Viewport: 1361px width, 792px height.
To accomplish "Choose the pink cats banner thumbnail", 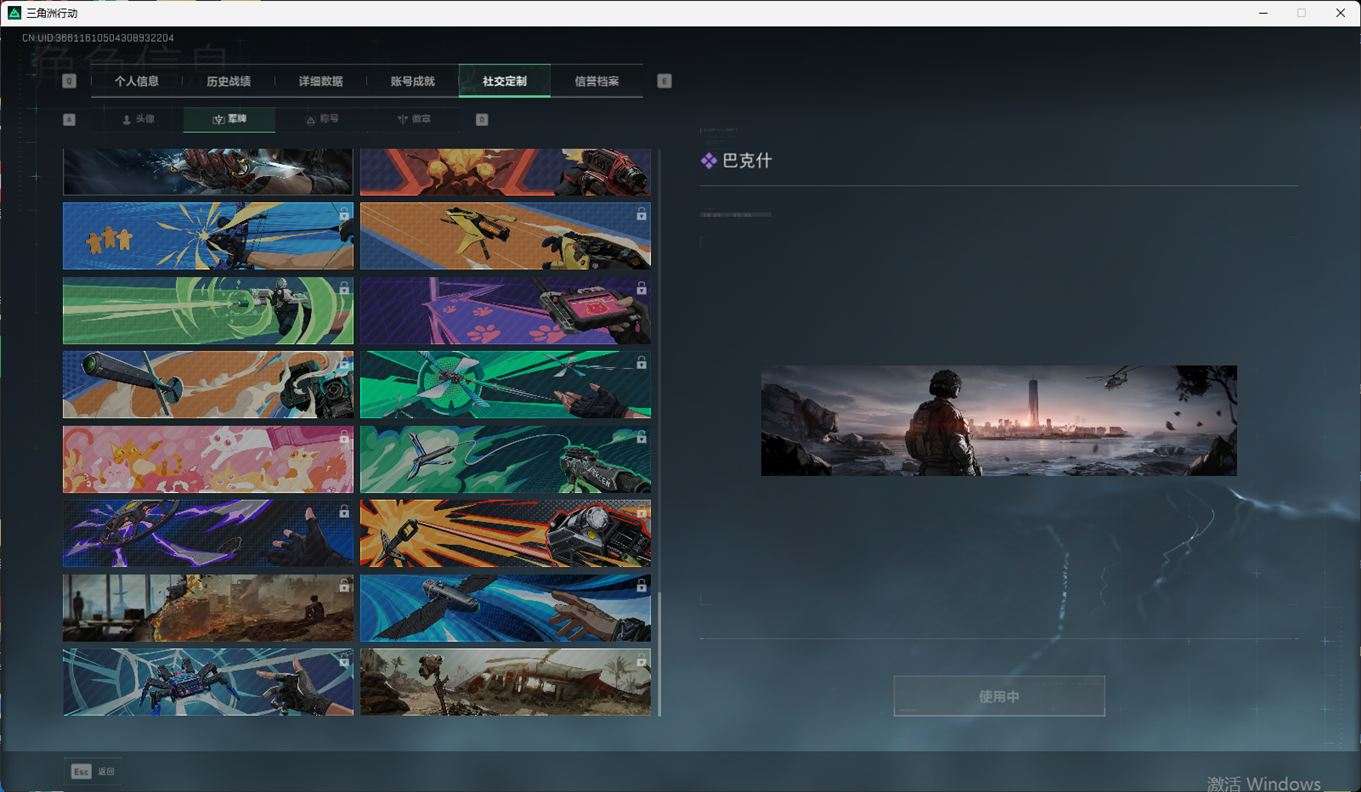I will (208, 459).
